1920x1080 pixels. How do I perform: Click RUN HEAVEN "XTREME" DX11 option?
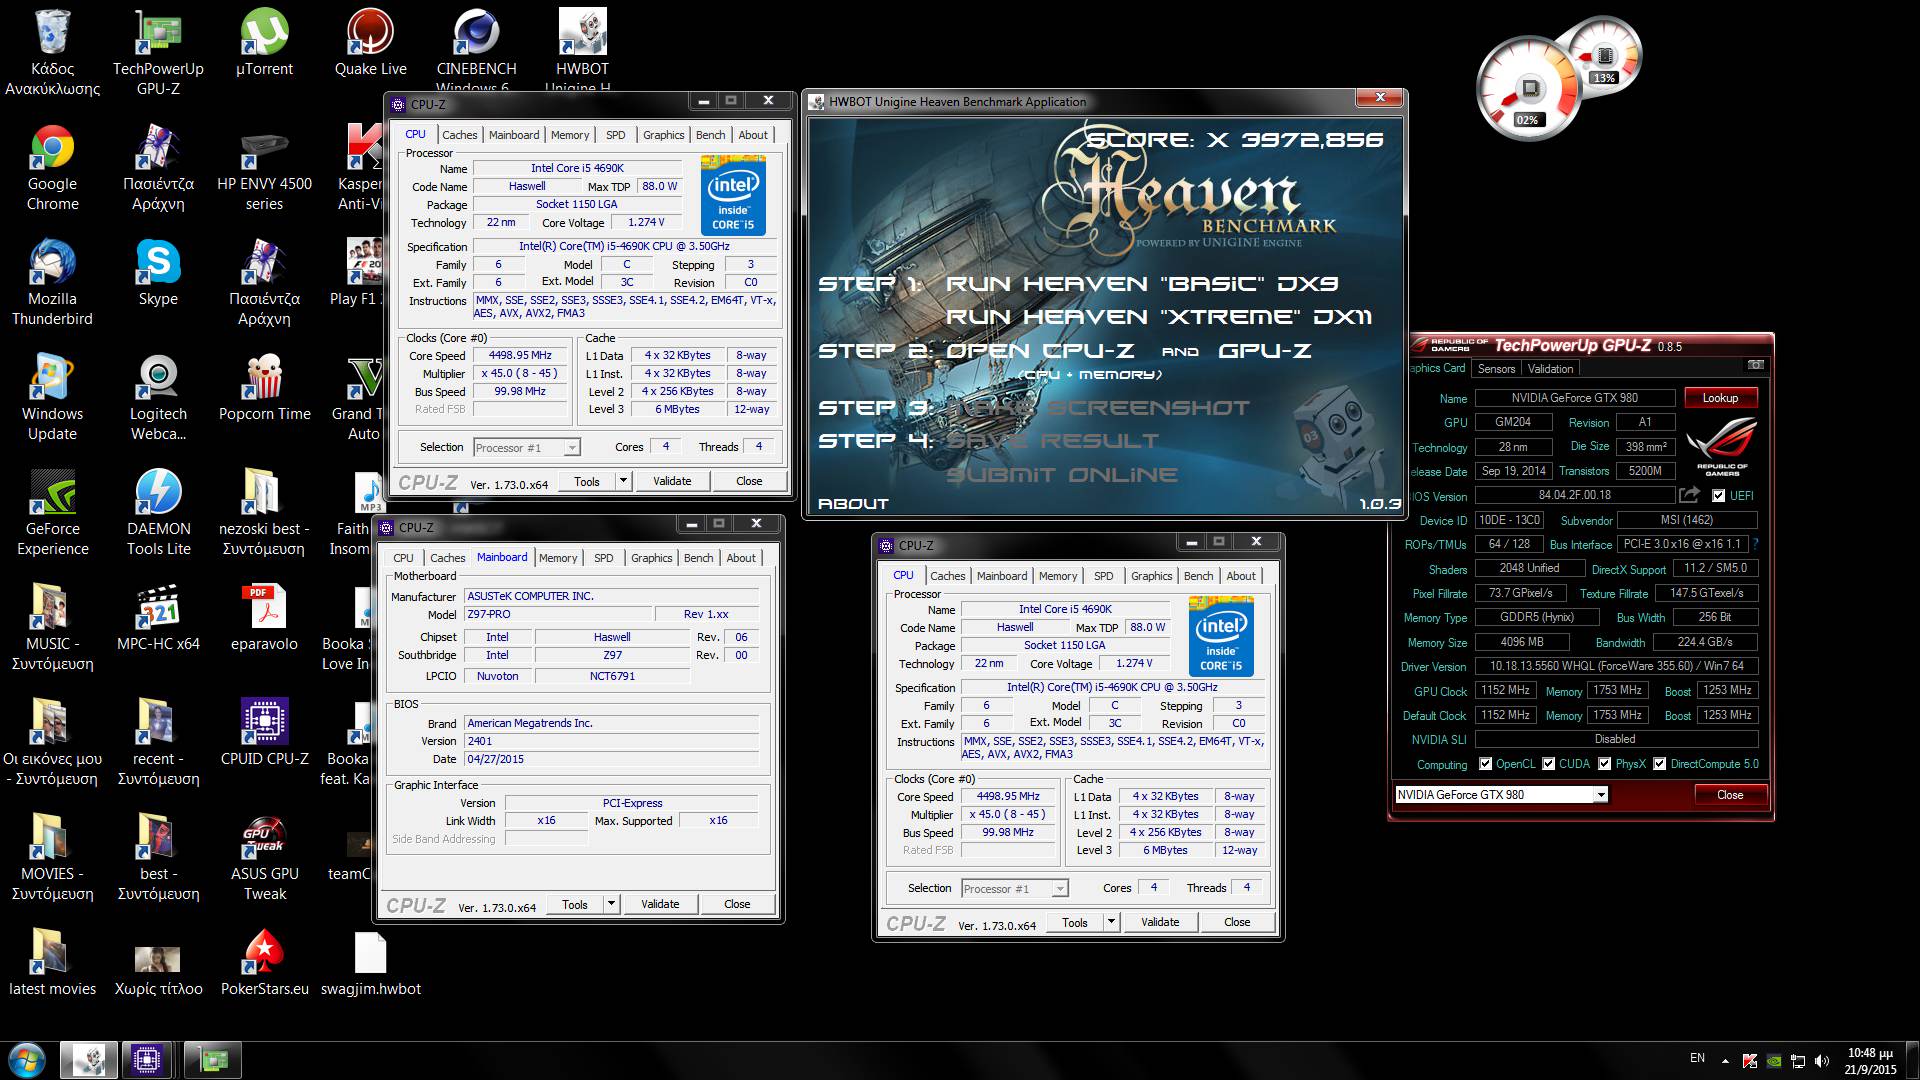(1159, 317)
